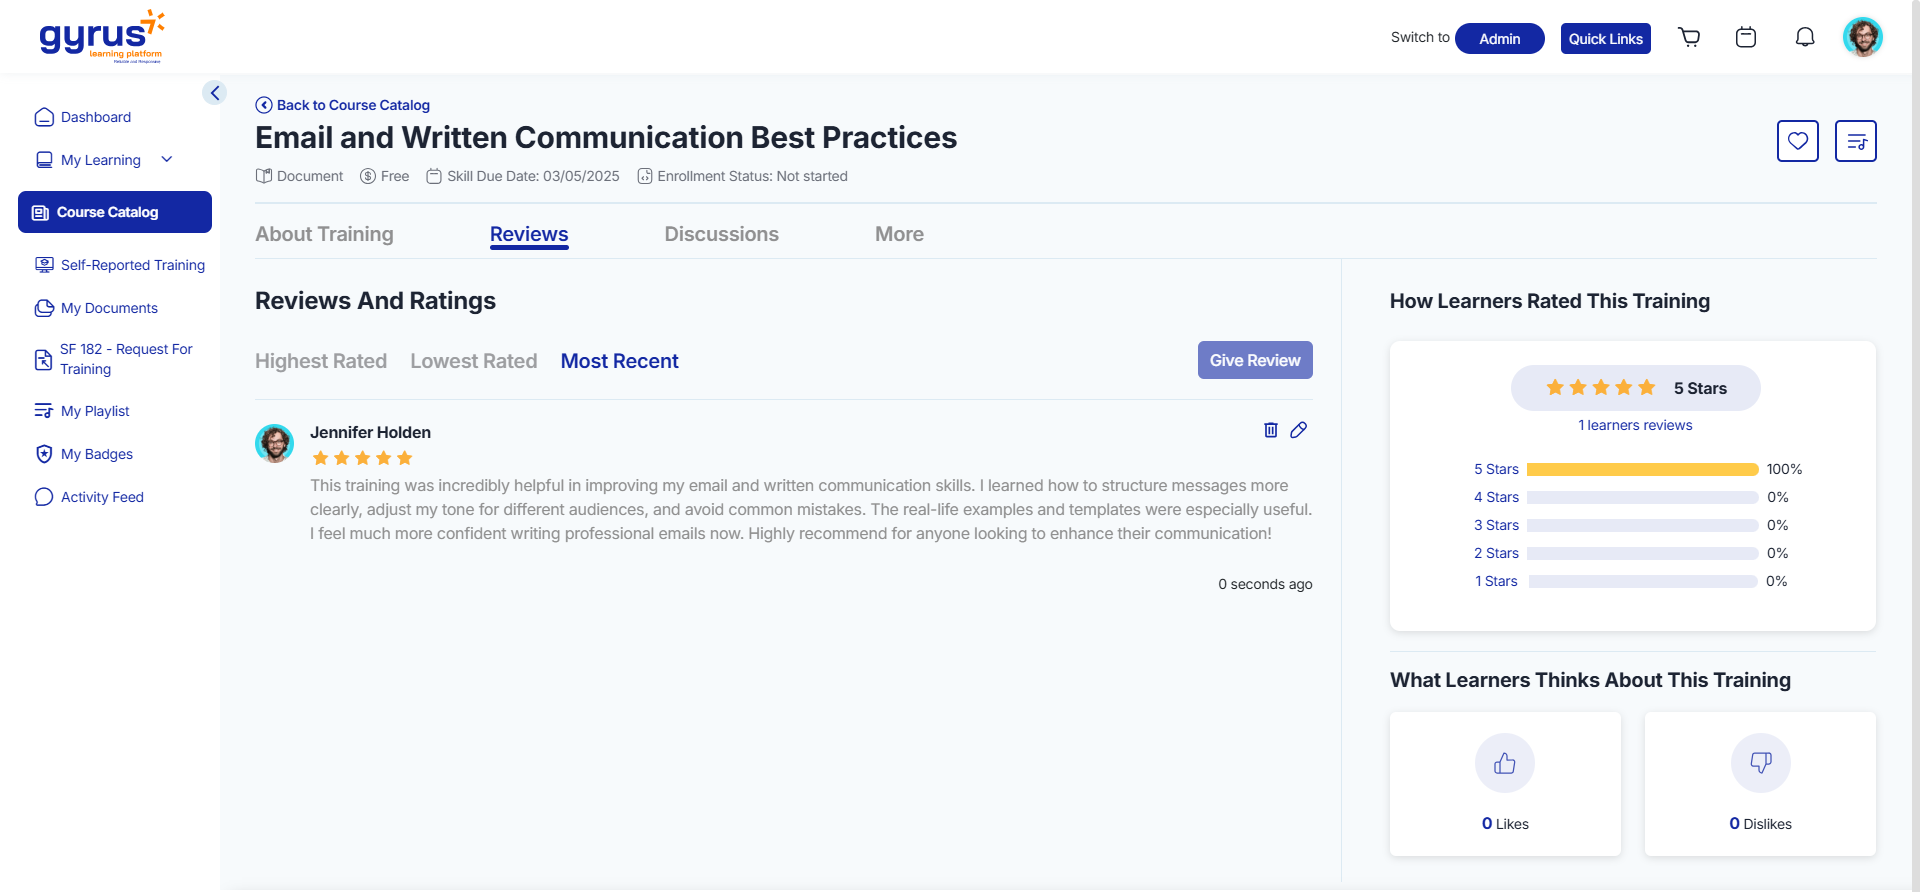This screenshot has height=892, width=1920.
Task: Edit the review using pencil icon
Action: coord(1298,430)
